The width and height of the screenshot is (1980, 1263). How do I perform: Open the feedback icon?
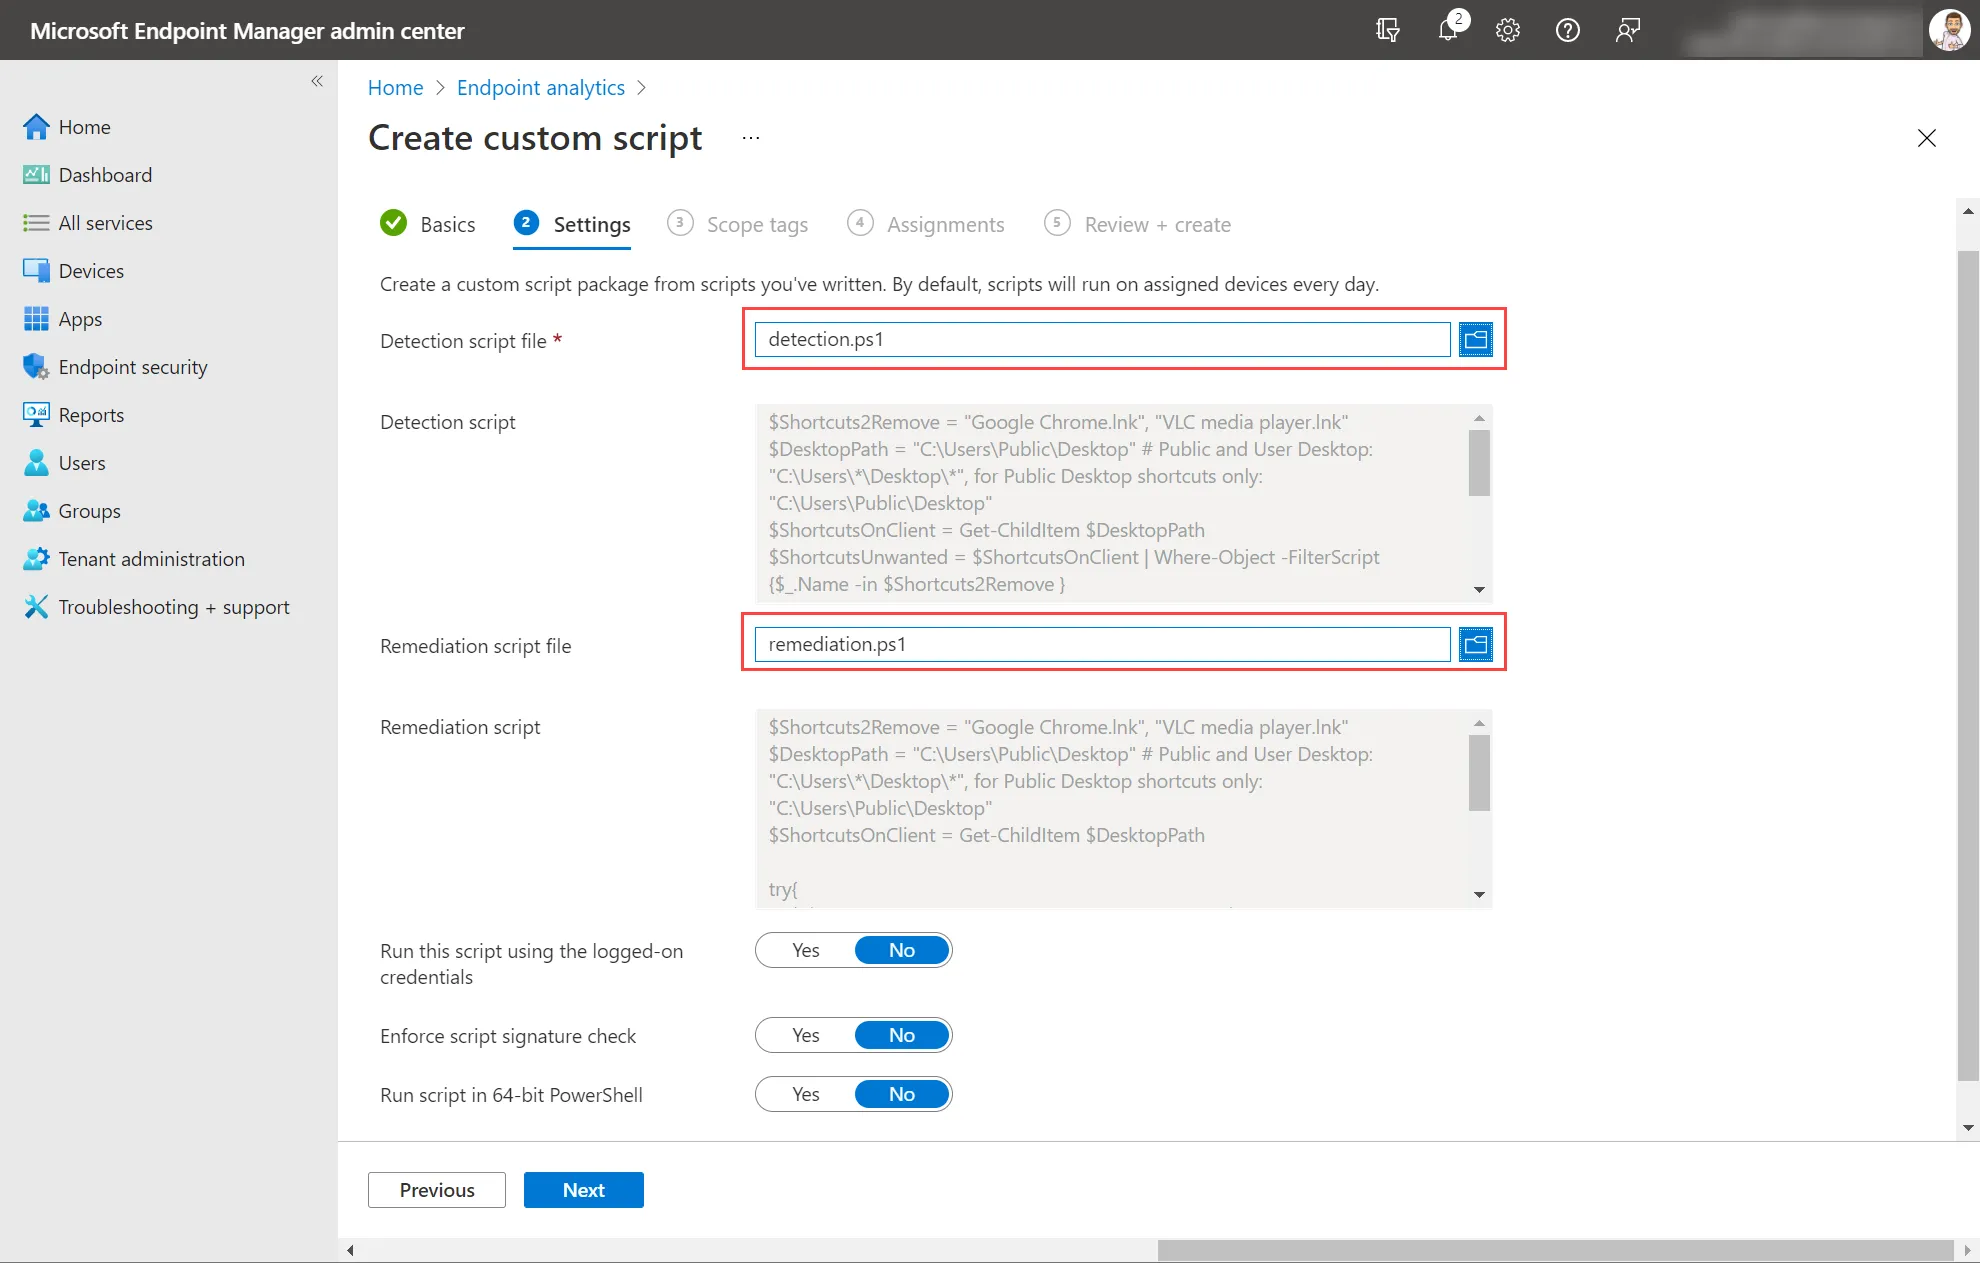click(x=1628, y=30)
